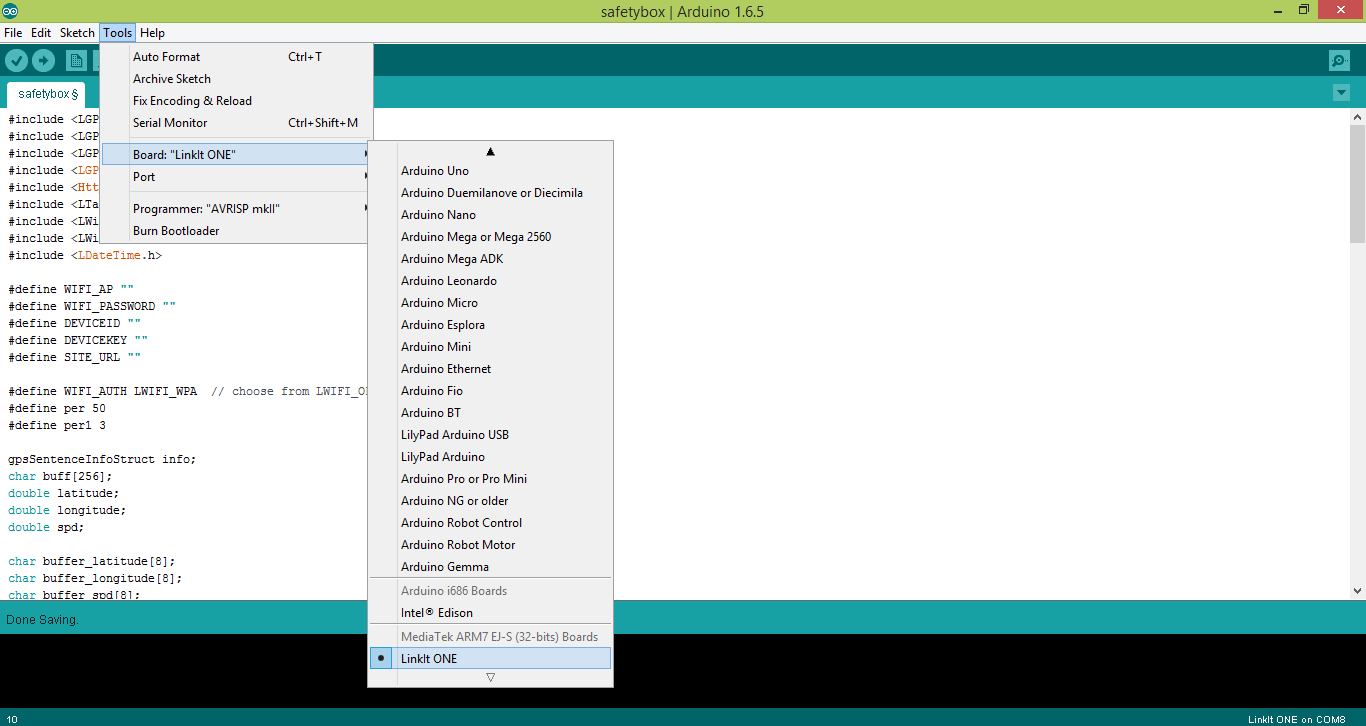
Task: Select Arduino Robot Control
Action: (x=490, y=523)
